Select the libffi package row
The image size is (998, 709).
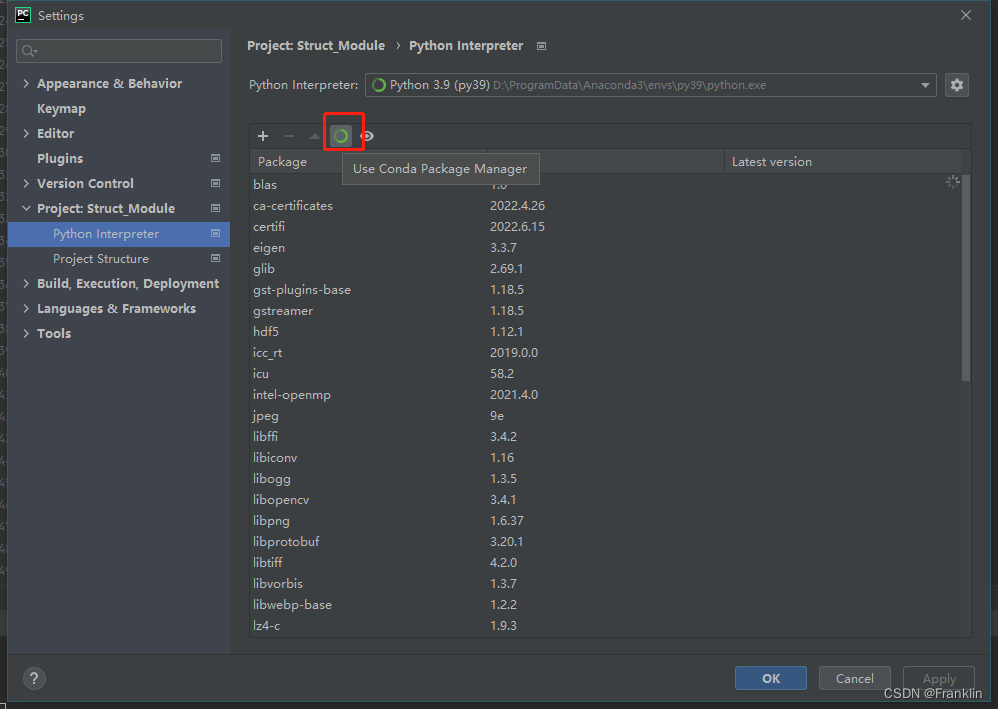[605, 437]
